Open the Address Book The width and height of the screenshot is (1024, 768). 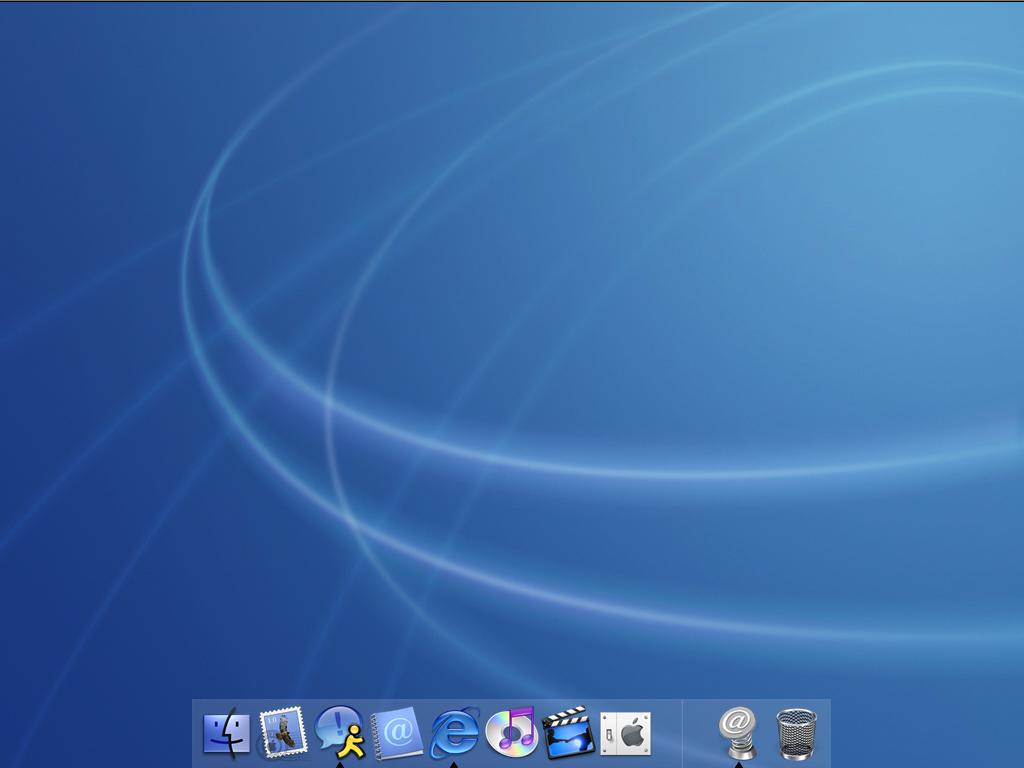click(397, 731)
